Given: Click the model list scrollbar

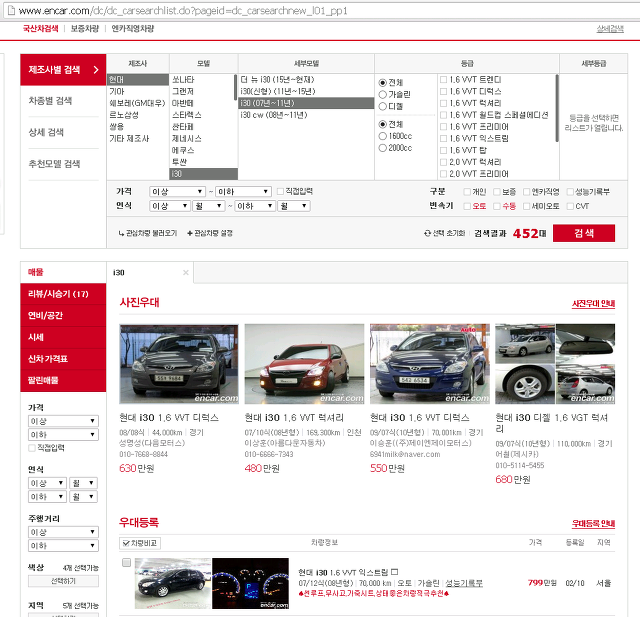Looking at the screenshot, I should [x=236, y=88].
